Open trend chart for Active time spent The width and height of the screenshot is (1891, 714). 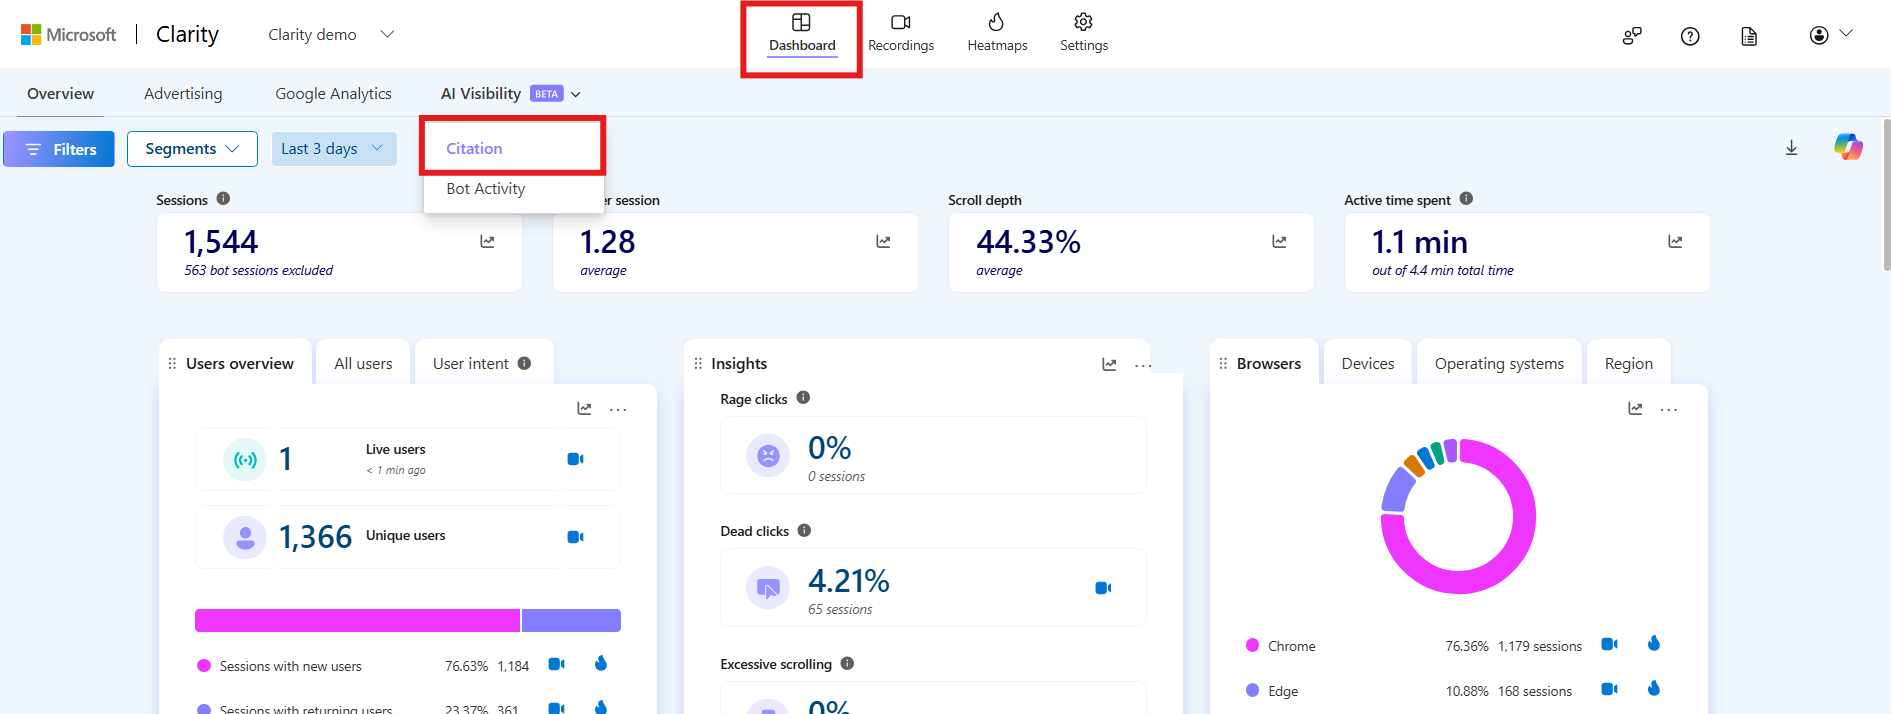pos(1675,241)
